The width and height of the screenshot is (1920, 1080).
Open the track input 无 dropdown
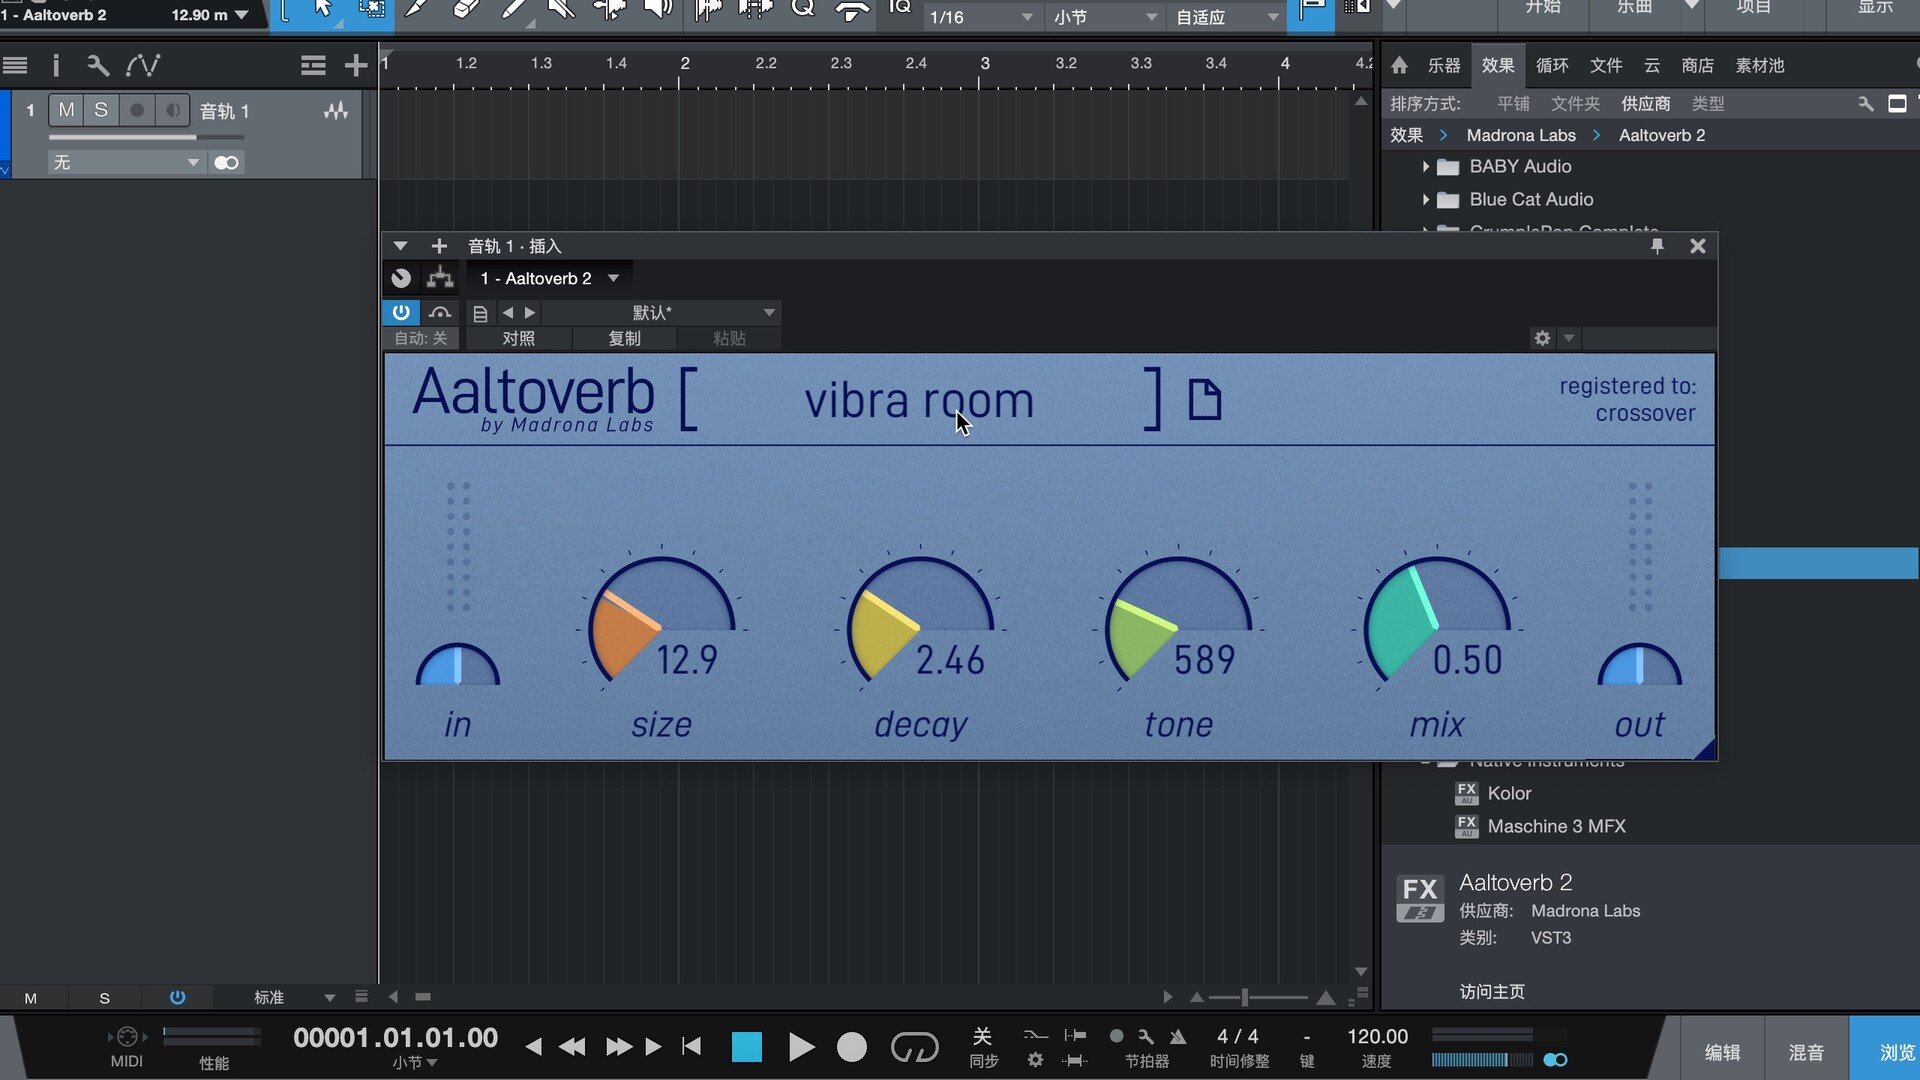point(126,162)
